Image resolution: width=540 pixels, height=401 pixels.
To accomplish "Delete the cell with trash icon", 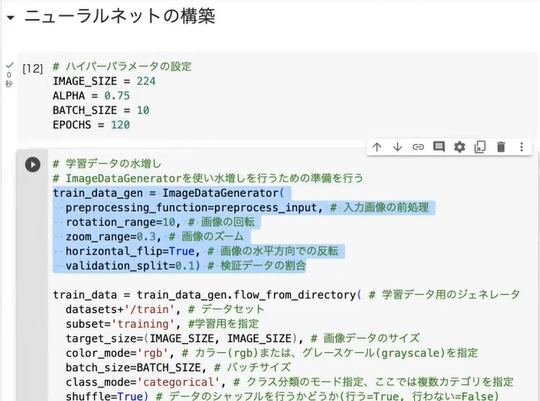I will (501, 147).
